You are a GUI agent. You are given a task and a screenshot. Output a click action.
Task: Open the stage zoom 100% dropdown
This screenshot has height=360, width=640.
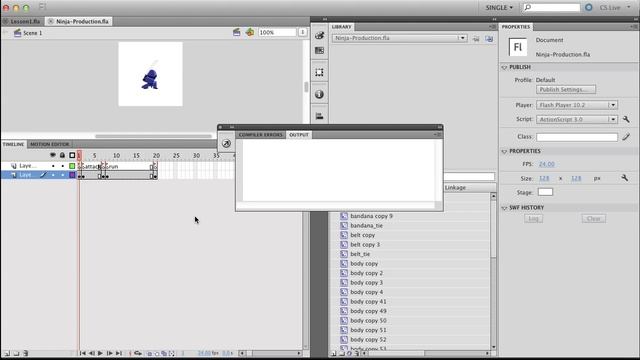[x=302, y=32]
